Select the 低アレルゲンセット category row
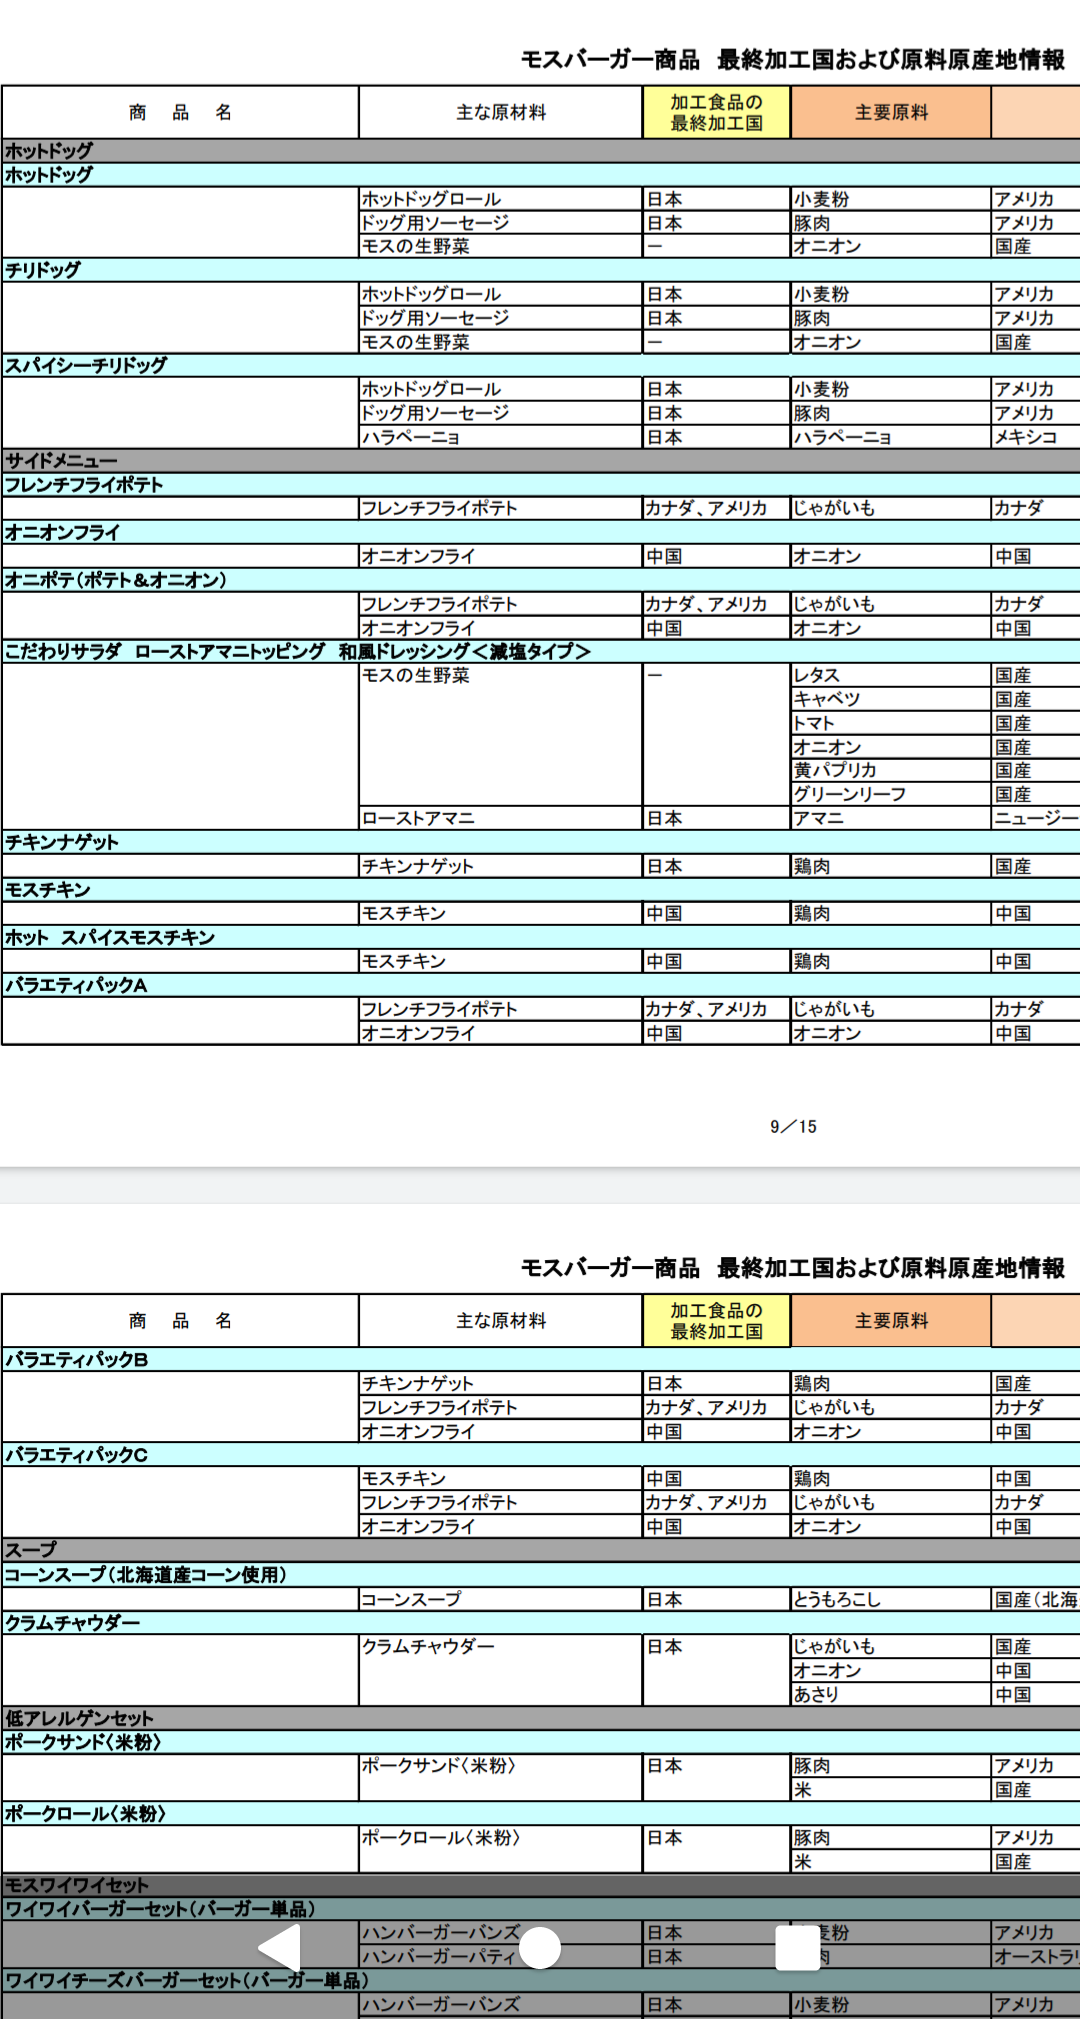The width and height of the screenshot is (1080, 2019). click(540, 1718)
